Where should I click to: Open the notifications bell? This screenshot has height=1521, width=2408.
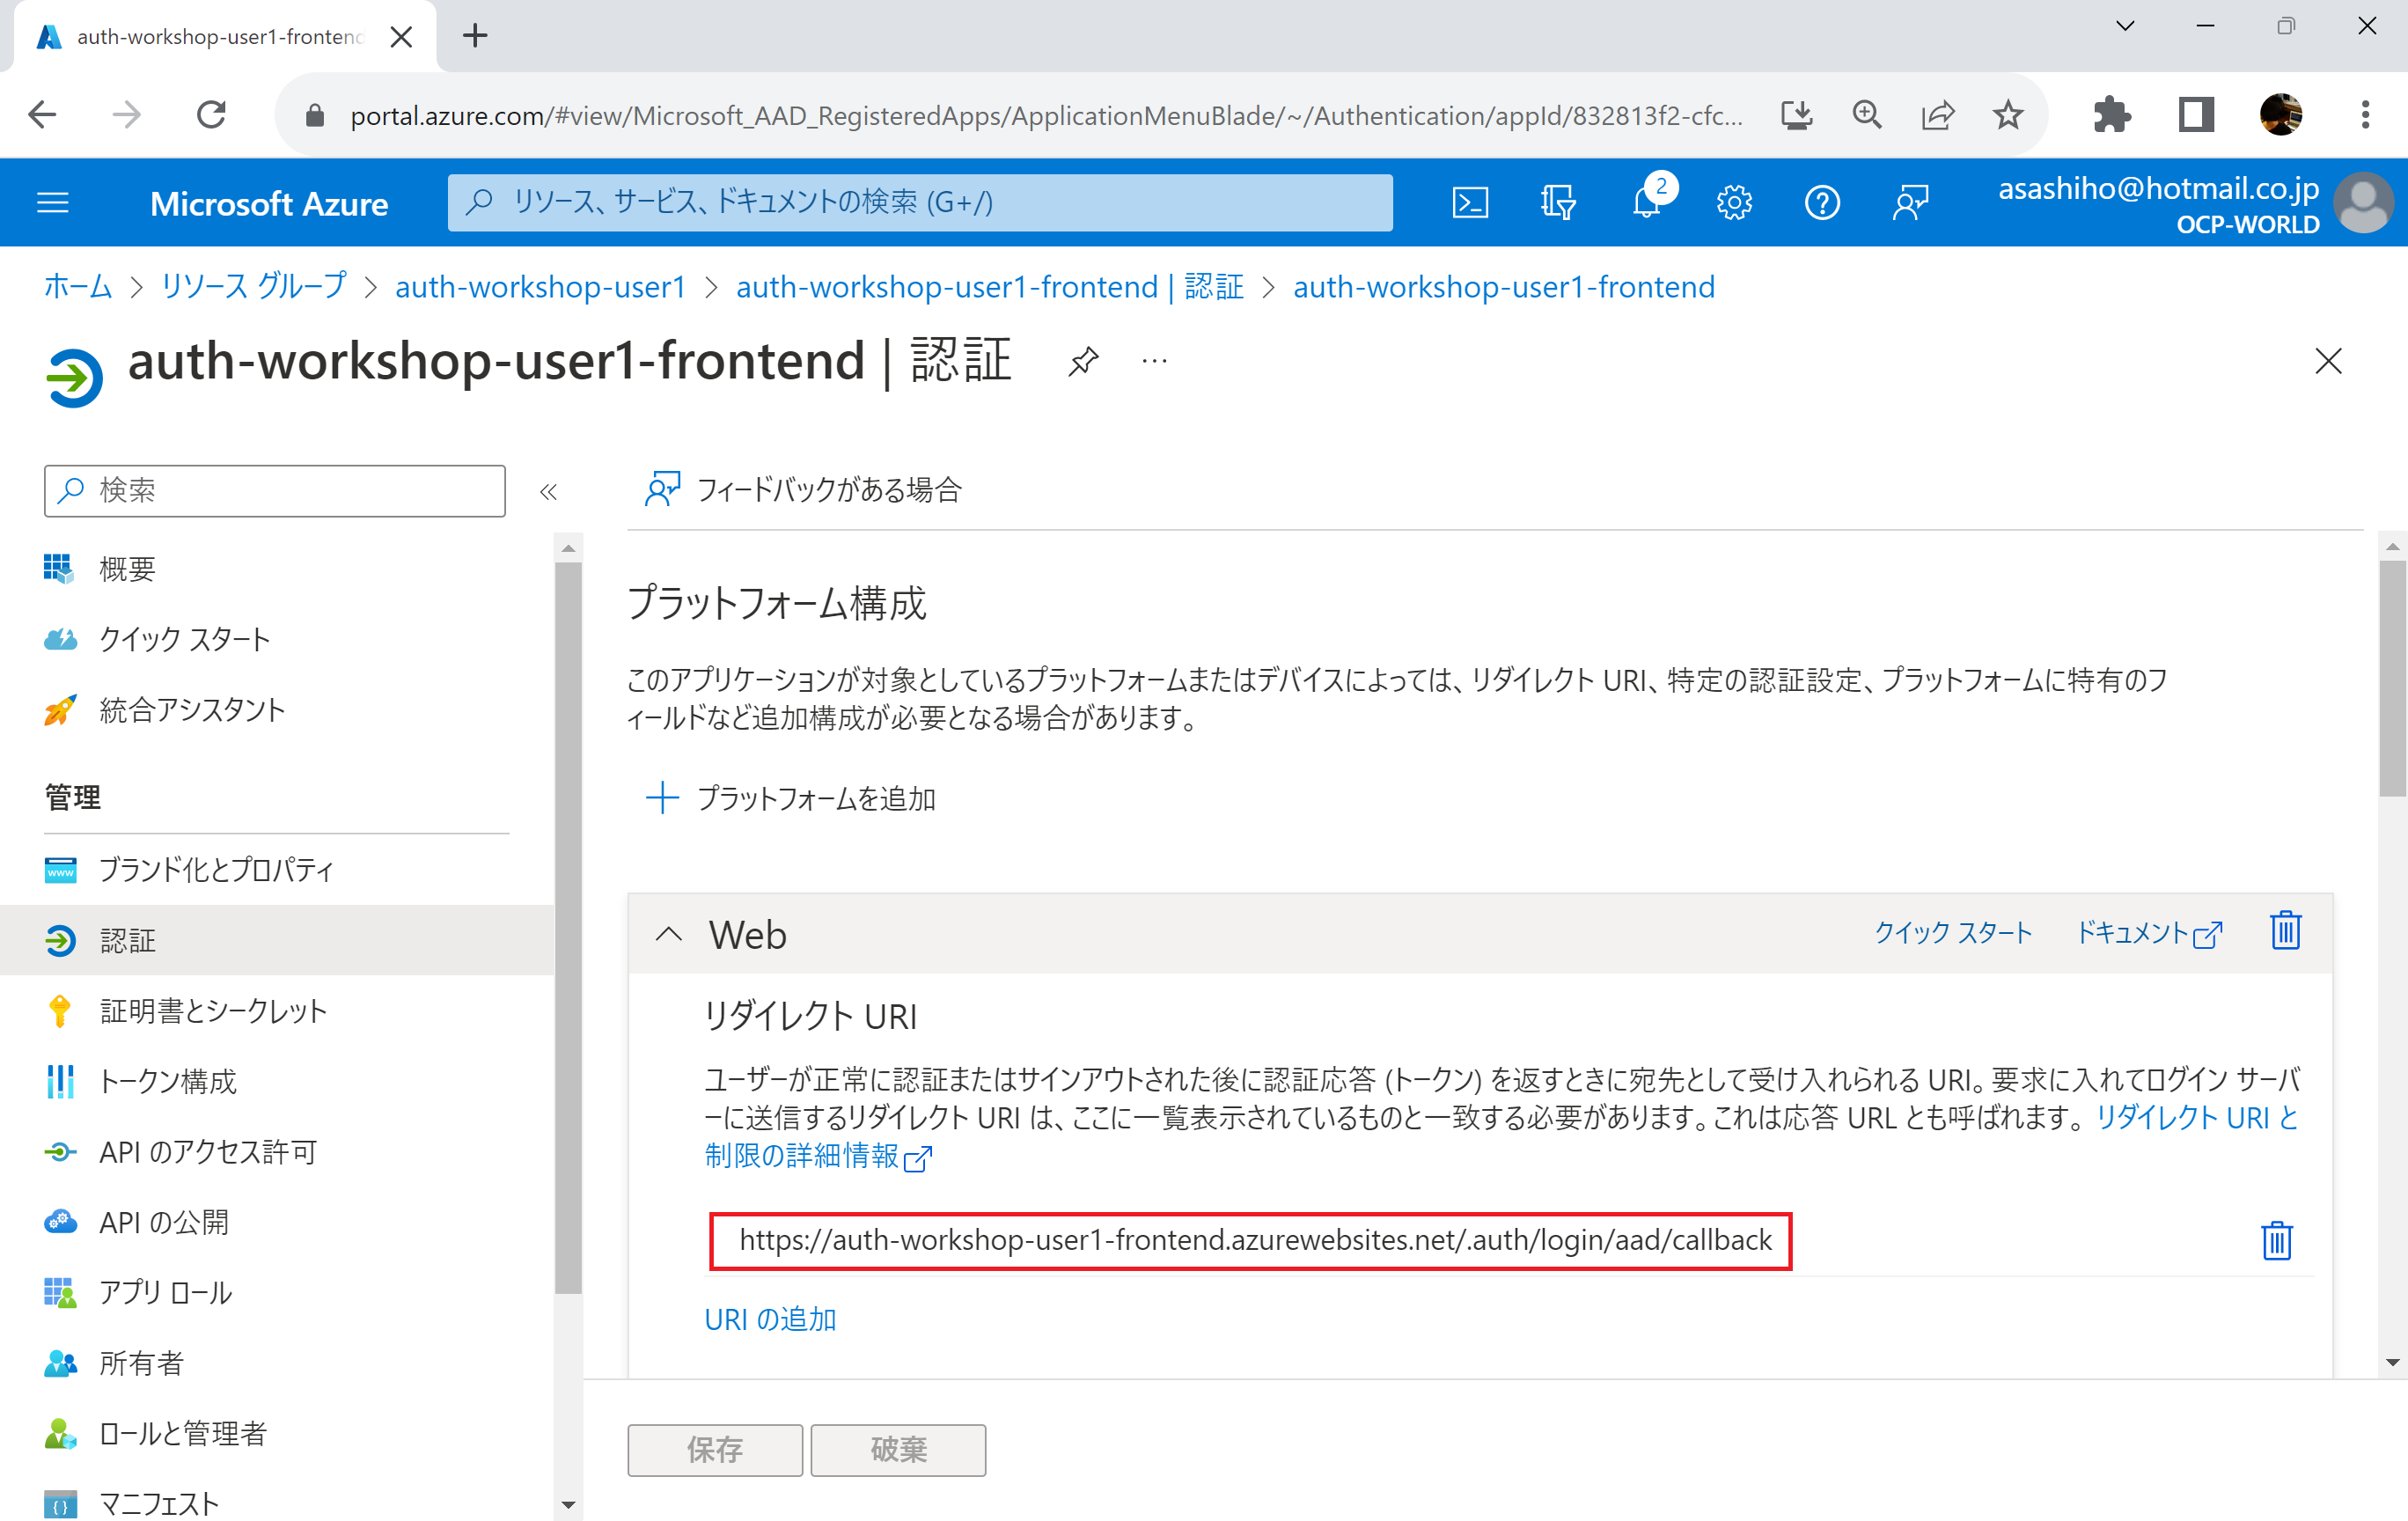coord(1645,202)
